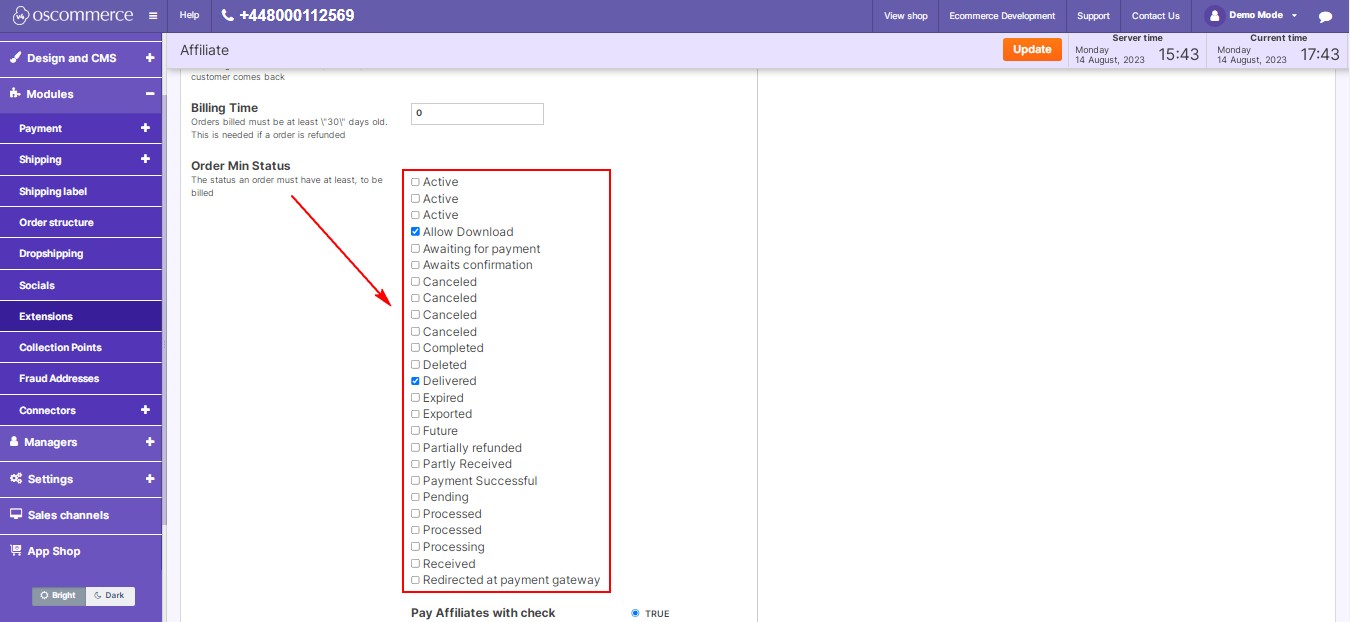Open Contact Us link

click(x=1156, y=16)
